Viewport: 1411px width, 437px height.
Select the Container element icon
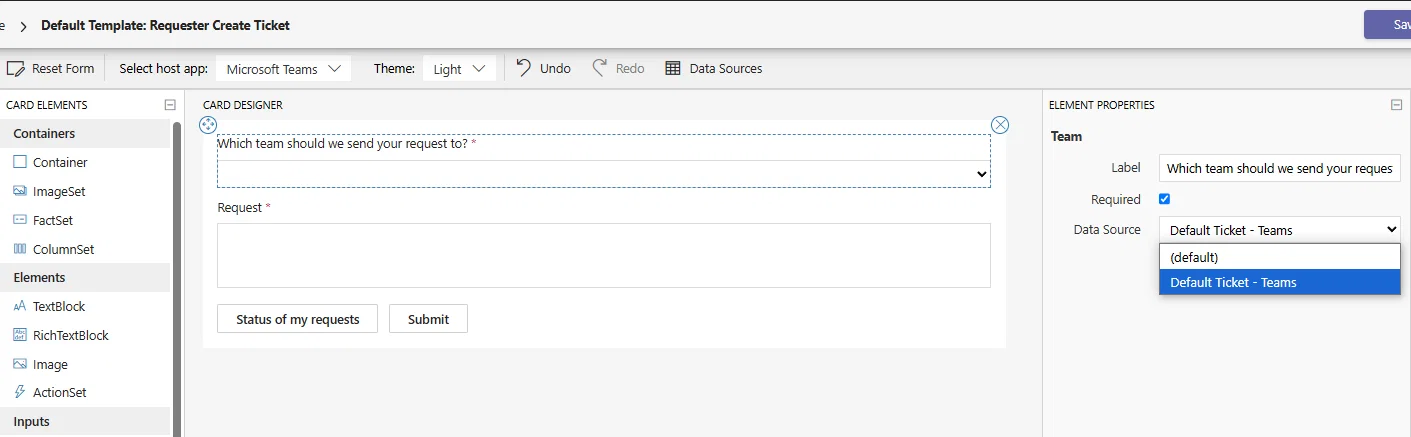(x=20, y=162)
